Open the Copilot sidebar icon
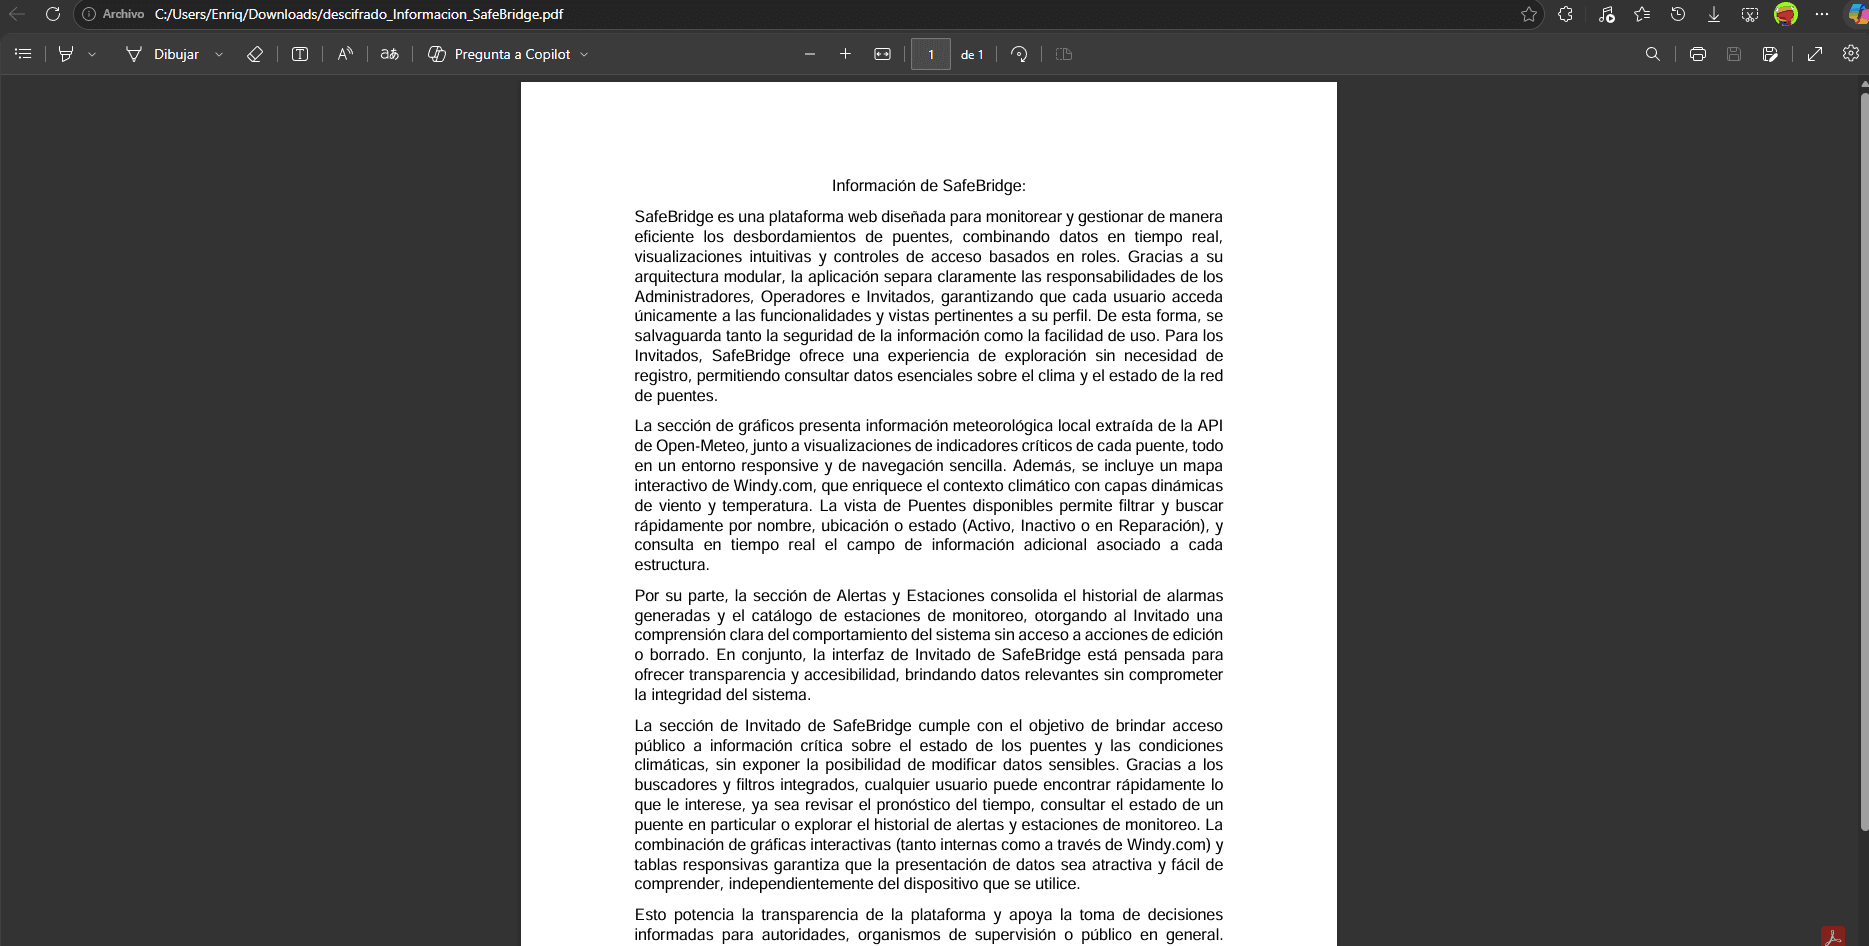This screenshot has height=946, width=1869. [x=1857, y=14]
